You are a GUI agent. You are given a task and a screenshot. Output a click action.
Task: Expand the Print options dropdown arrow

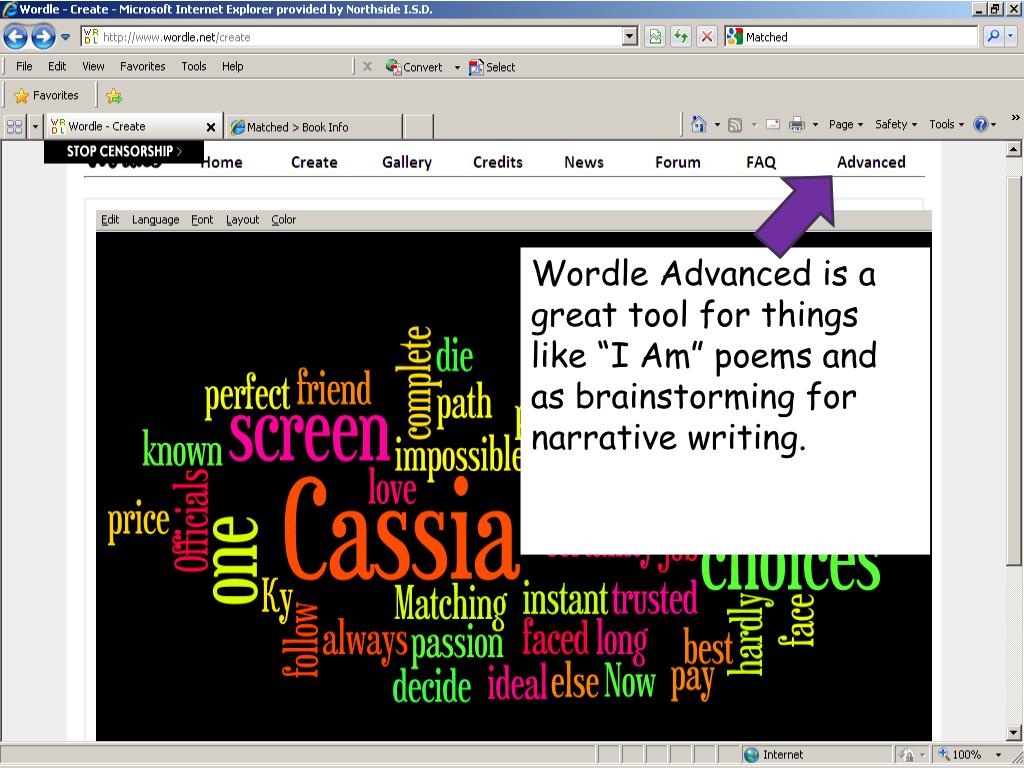tap(815, 125)
